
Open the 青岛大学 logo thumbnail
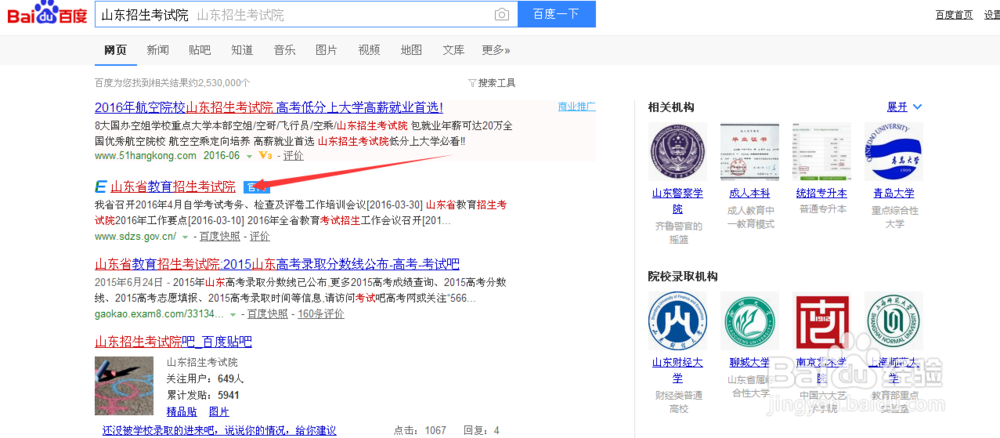[893, 152]
